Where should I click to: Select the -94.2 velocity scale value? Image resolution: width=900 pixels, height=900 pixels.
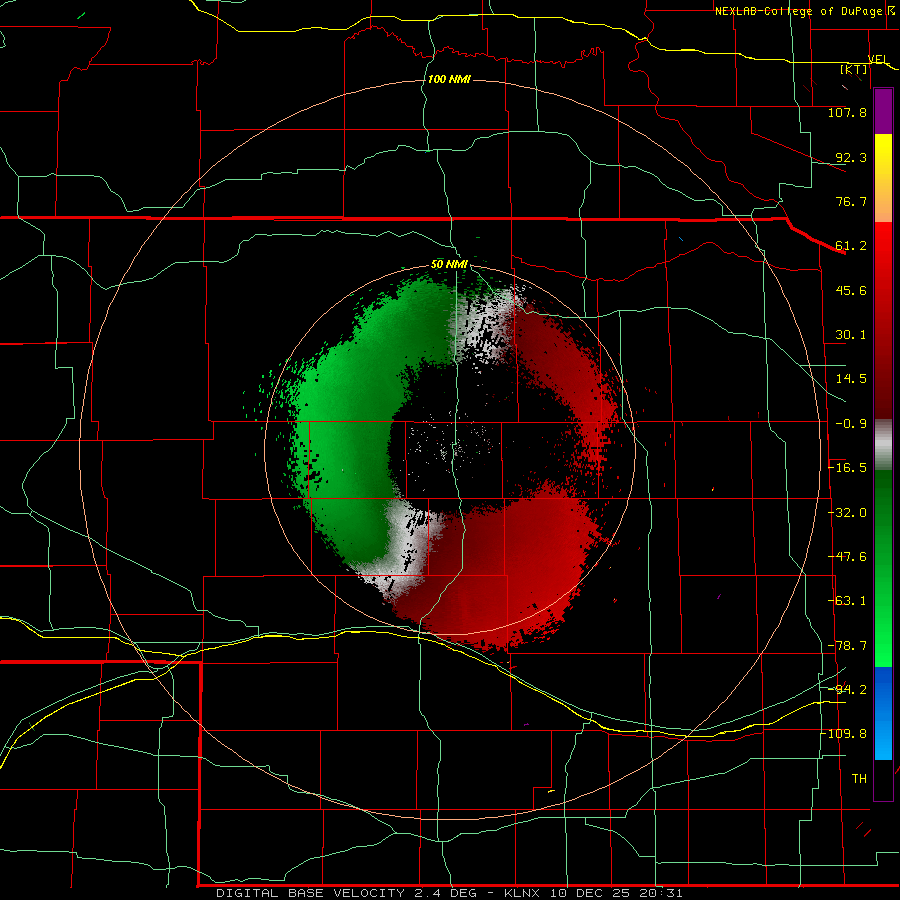pos(847,690)
